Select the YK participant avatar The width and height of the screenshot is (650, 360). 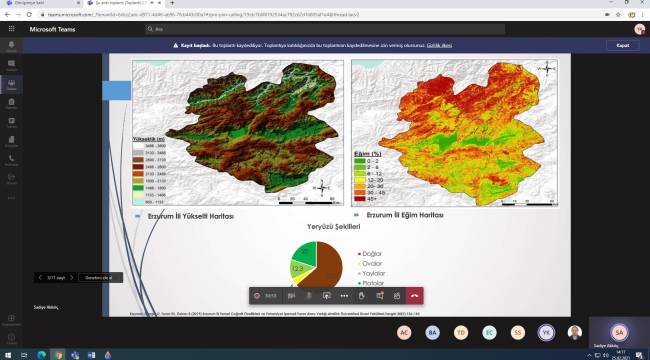coord(546,333)
